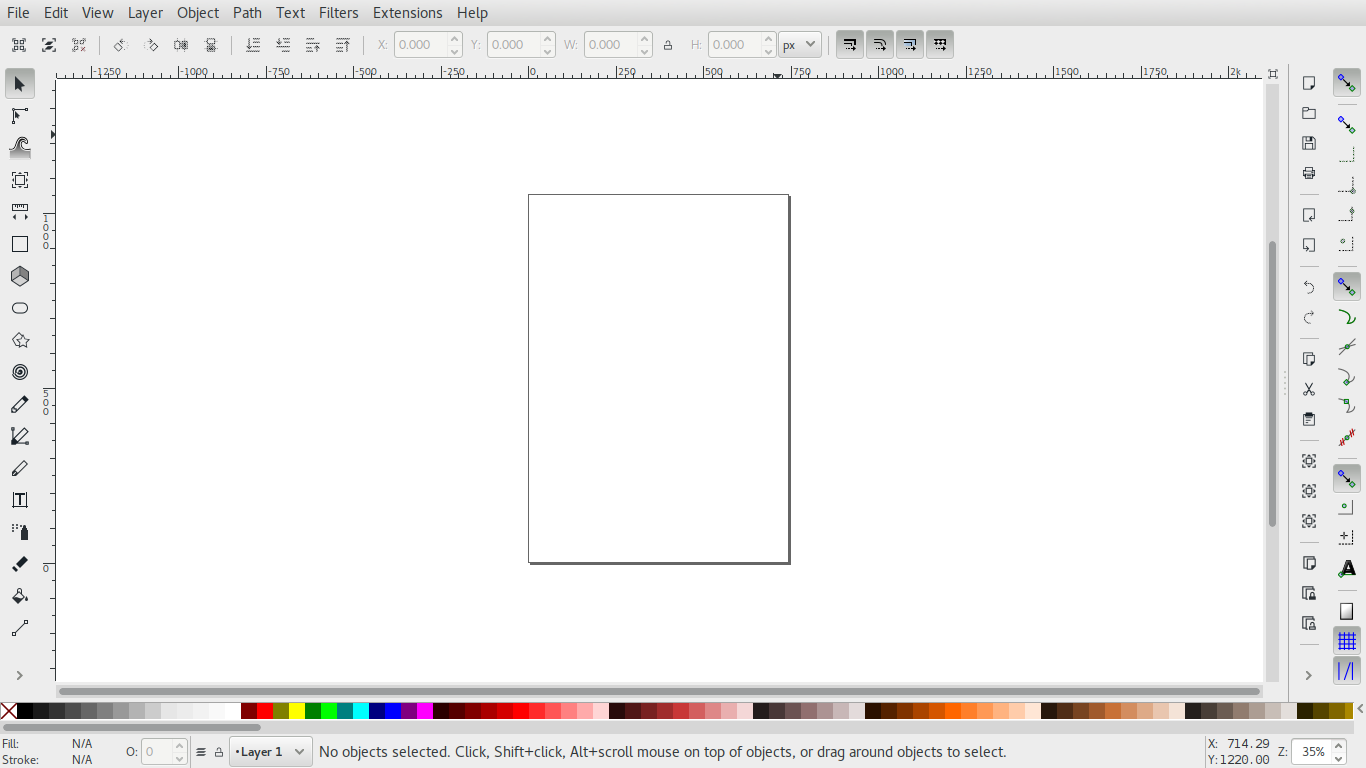The height and width of the screenshot is (768, 1366).
Task: Click the Save document icon
Action: 1309,143
